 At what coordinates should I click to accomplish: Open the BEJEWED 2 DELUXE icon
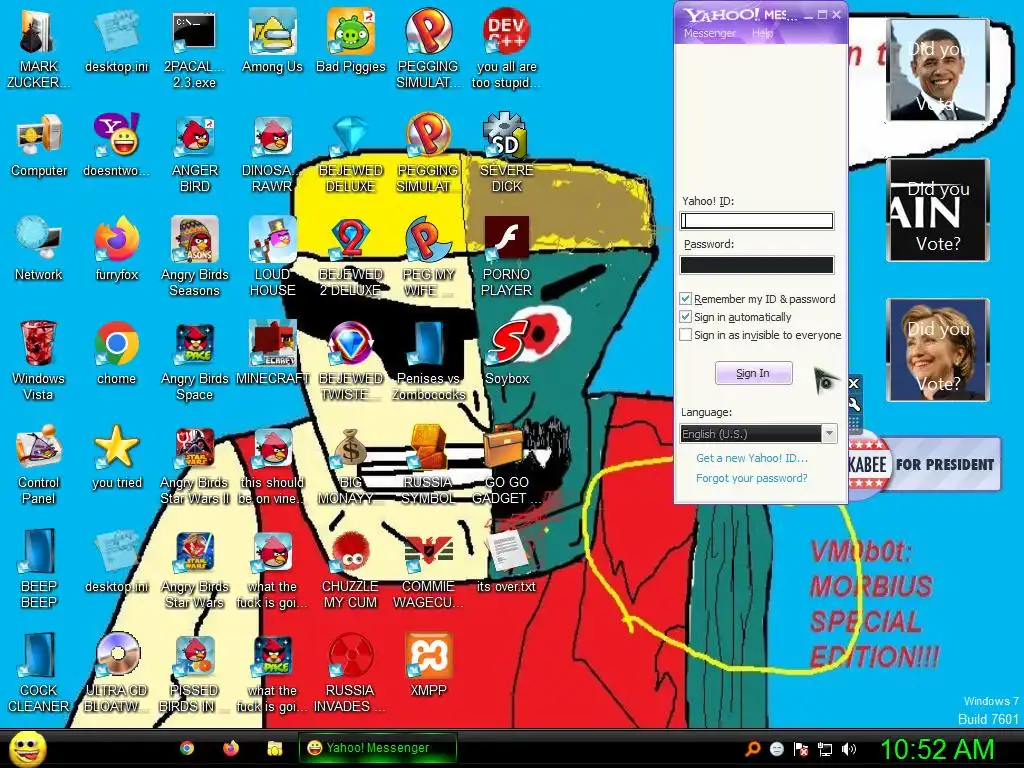point(351,257)
